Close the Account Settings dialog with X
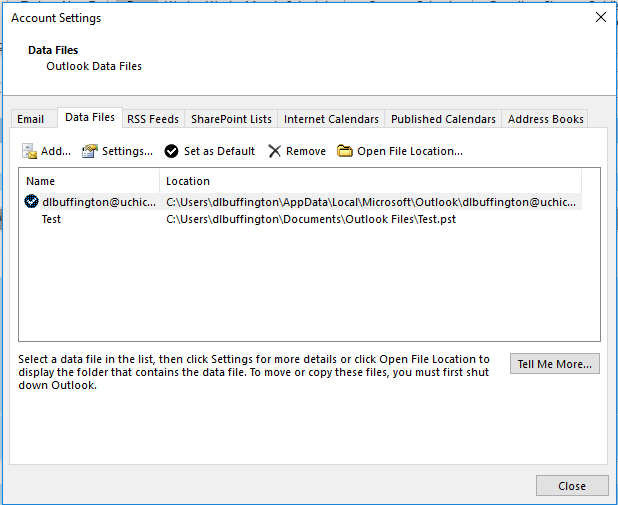618x505 pixels. pyautogui.click(x=601, y=17)
